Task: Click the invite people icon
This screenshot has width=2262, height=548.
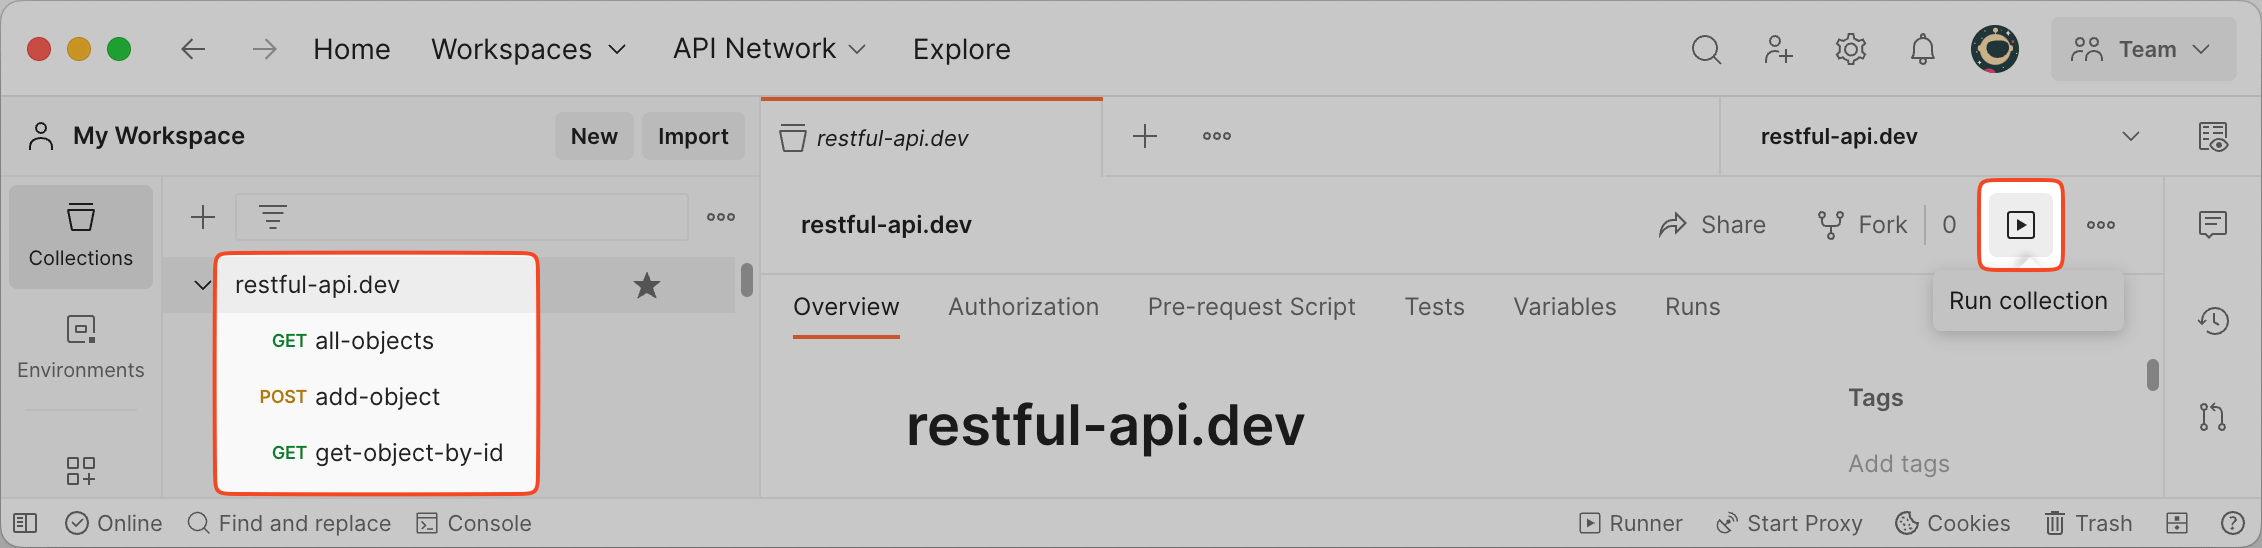Action: coord(1778,49)
